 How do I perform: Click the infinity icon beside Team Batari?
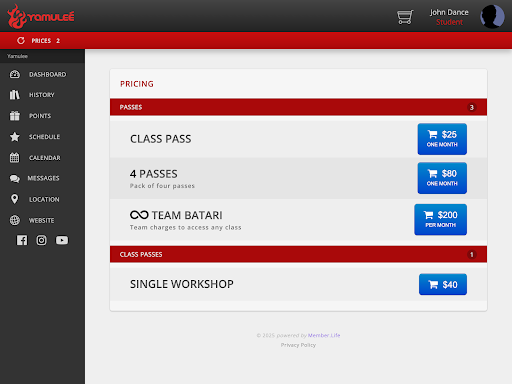click(139, 215)
